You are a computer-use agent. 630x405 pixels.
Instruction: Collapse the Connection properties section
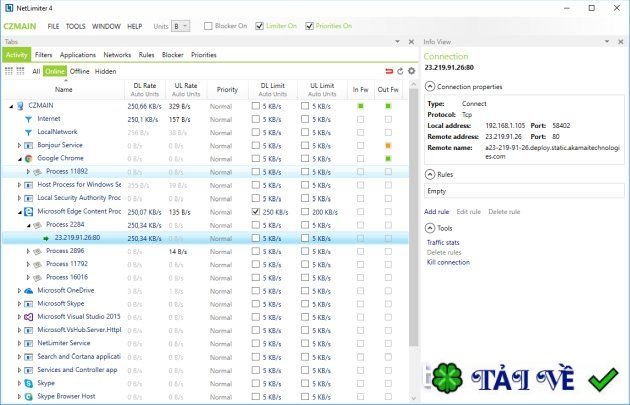(429, 89)
